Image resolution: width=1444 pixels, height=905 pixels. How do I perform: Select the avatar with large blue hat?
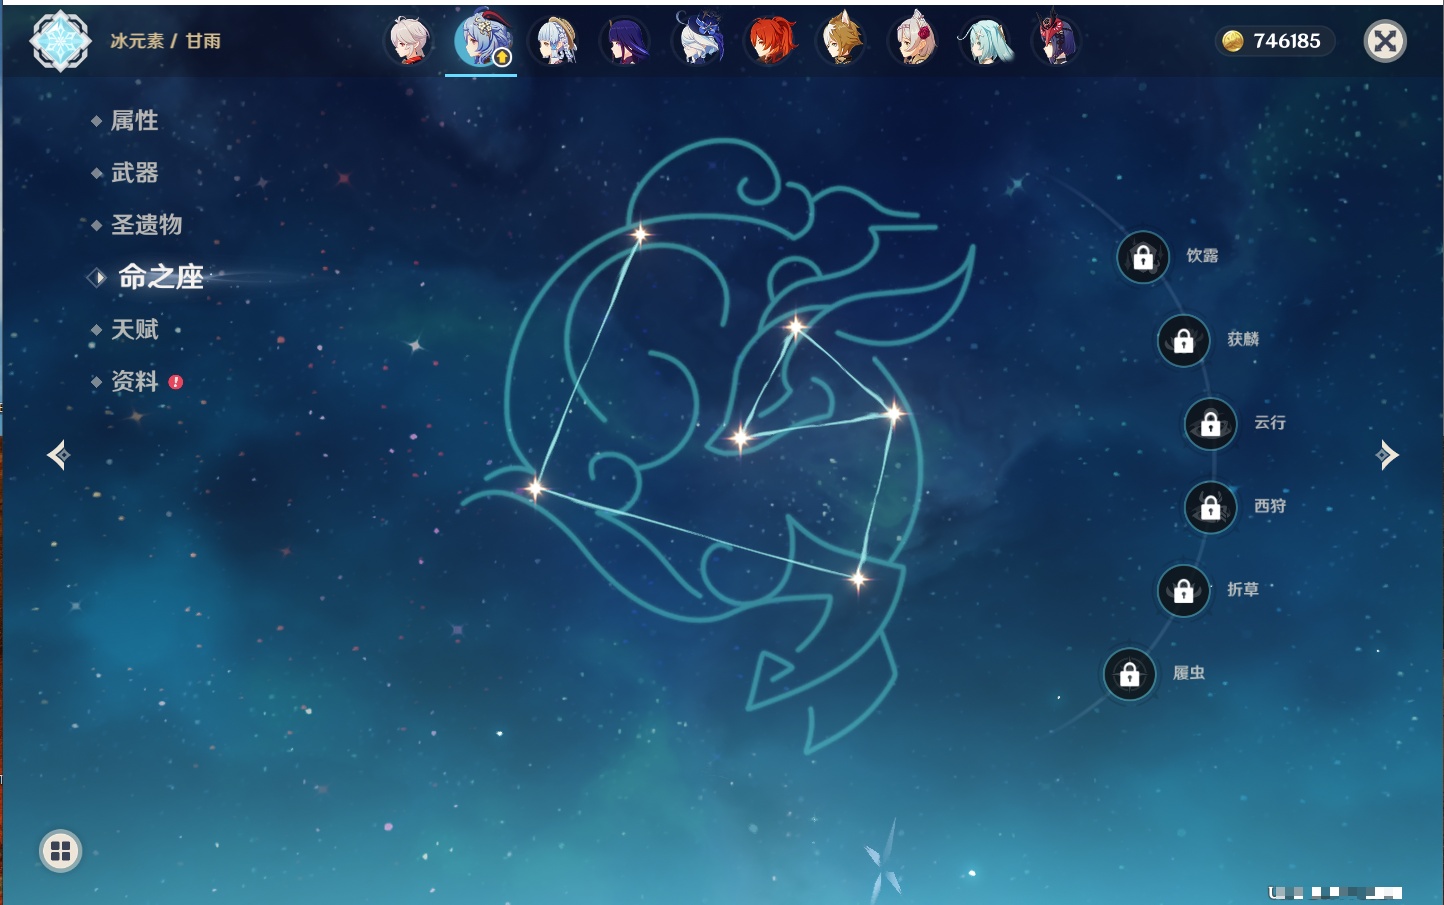[x=699, y=39]
